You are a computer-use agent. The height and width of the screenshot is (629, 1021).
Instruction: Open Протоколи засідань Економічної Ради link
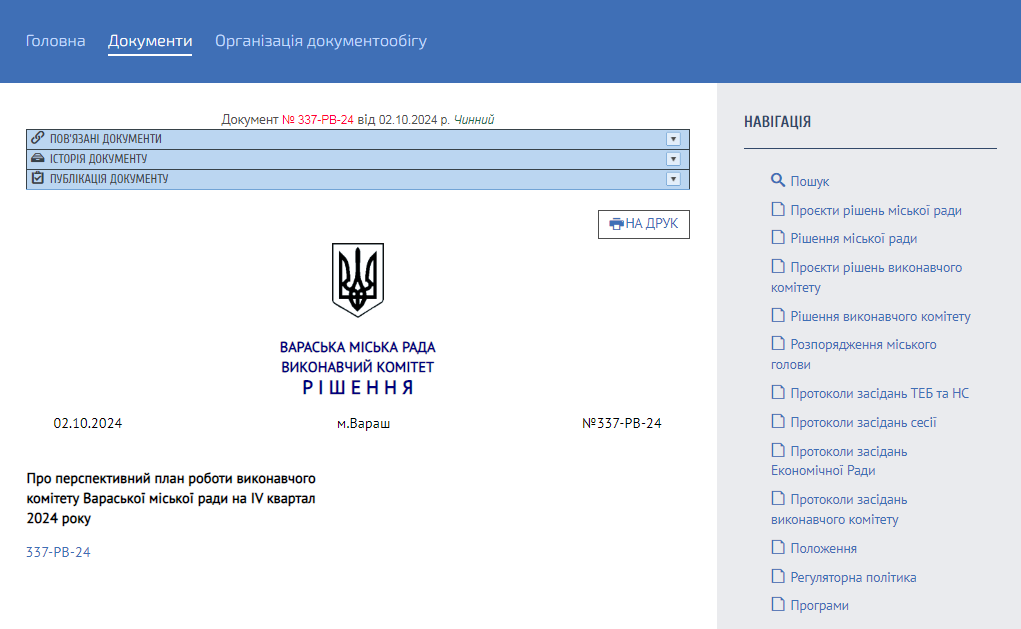[839, 461]
